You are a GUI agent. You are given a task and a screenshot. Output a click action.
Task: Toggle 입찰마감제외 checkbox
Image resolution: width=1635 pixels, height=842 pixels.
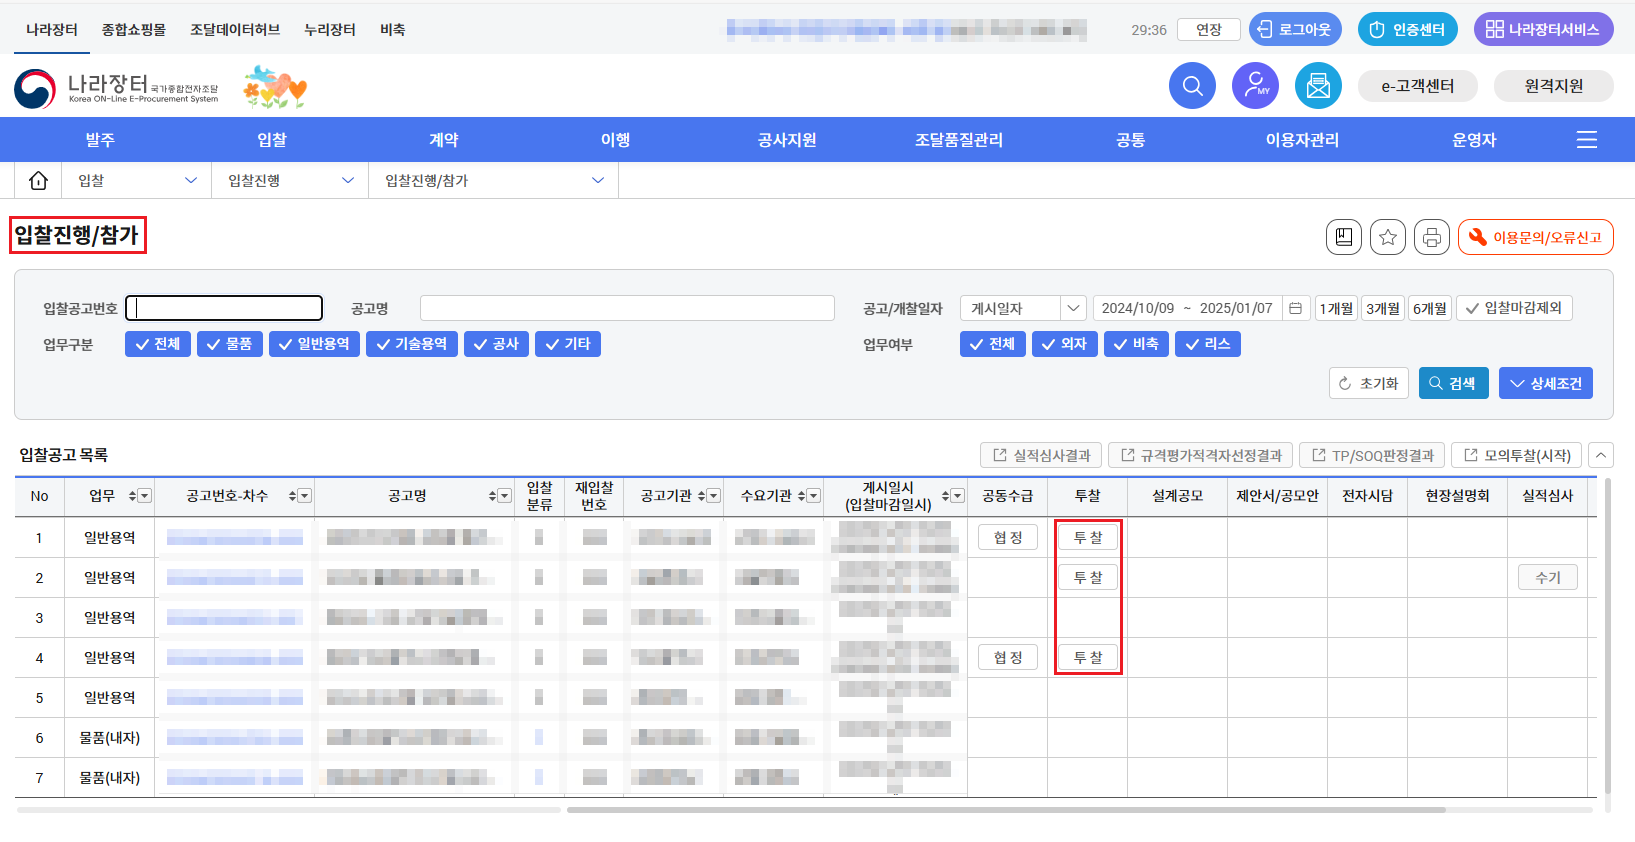1514,308
